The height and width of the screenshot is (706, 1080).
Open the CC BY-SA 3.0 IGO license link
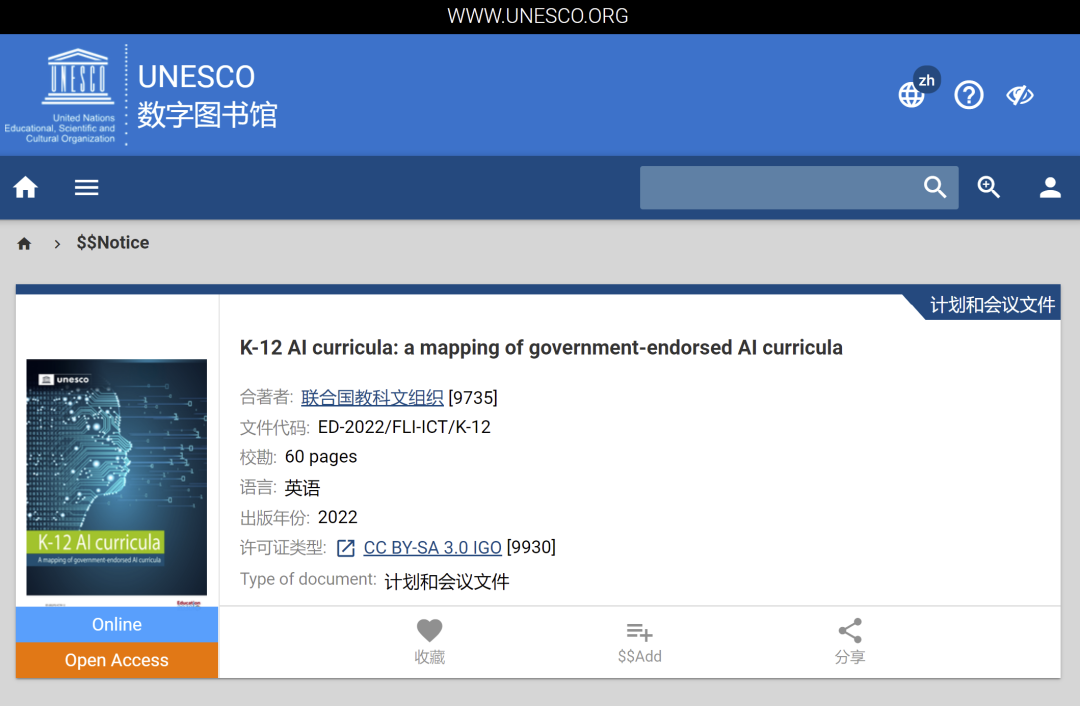pos(432,548)
